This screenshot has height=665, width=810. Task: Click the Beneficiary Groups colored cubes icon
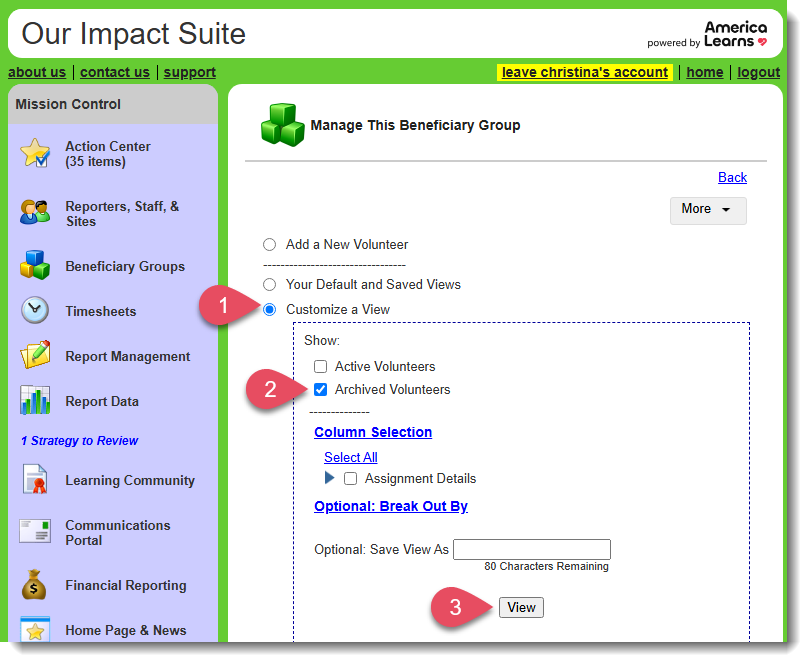(x=35, y=265)
